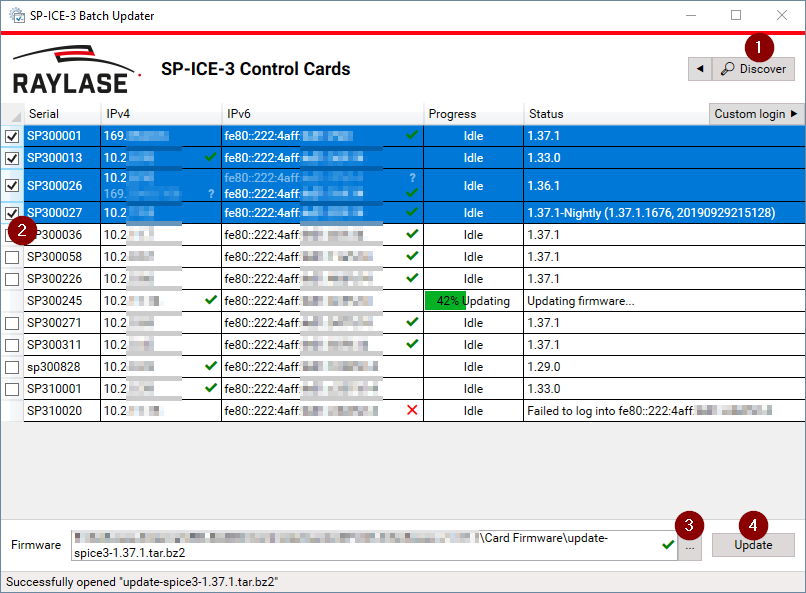806x593 pixels.
Task: Click the green check in SP300311 IPv6 cell
Action: click(412, 344)
